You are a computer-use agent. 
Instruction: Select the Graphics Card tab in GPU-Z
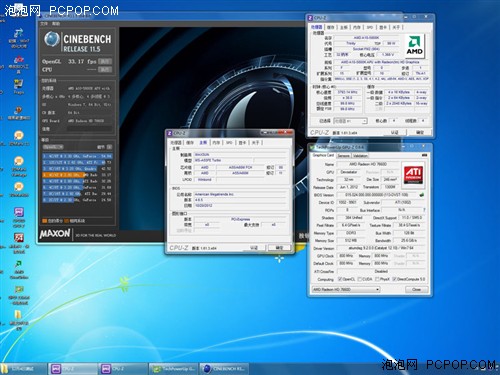323,155
